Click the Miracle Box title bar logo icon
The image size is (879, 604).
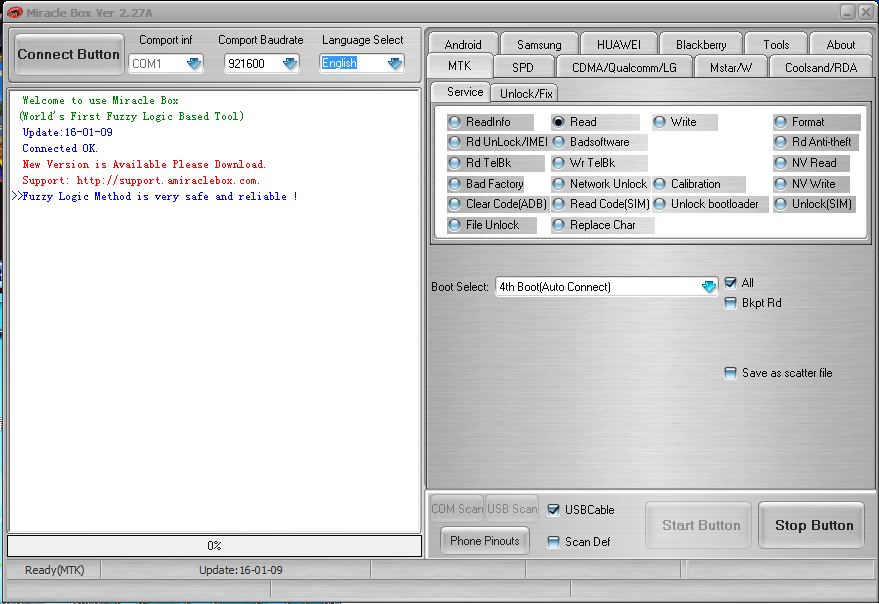[14, 12]
